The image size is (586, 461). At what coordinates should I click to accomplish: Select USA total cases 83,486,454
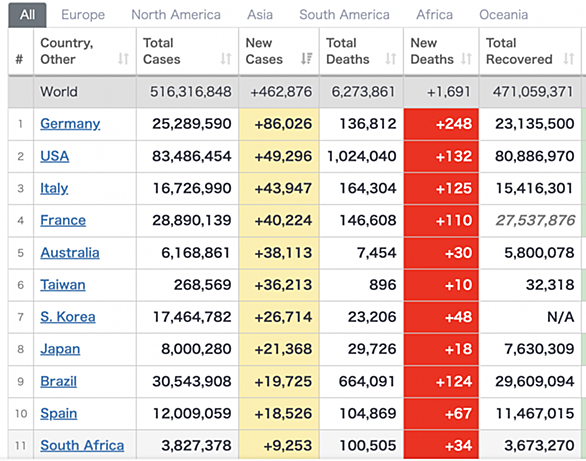coord(192,156)
